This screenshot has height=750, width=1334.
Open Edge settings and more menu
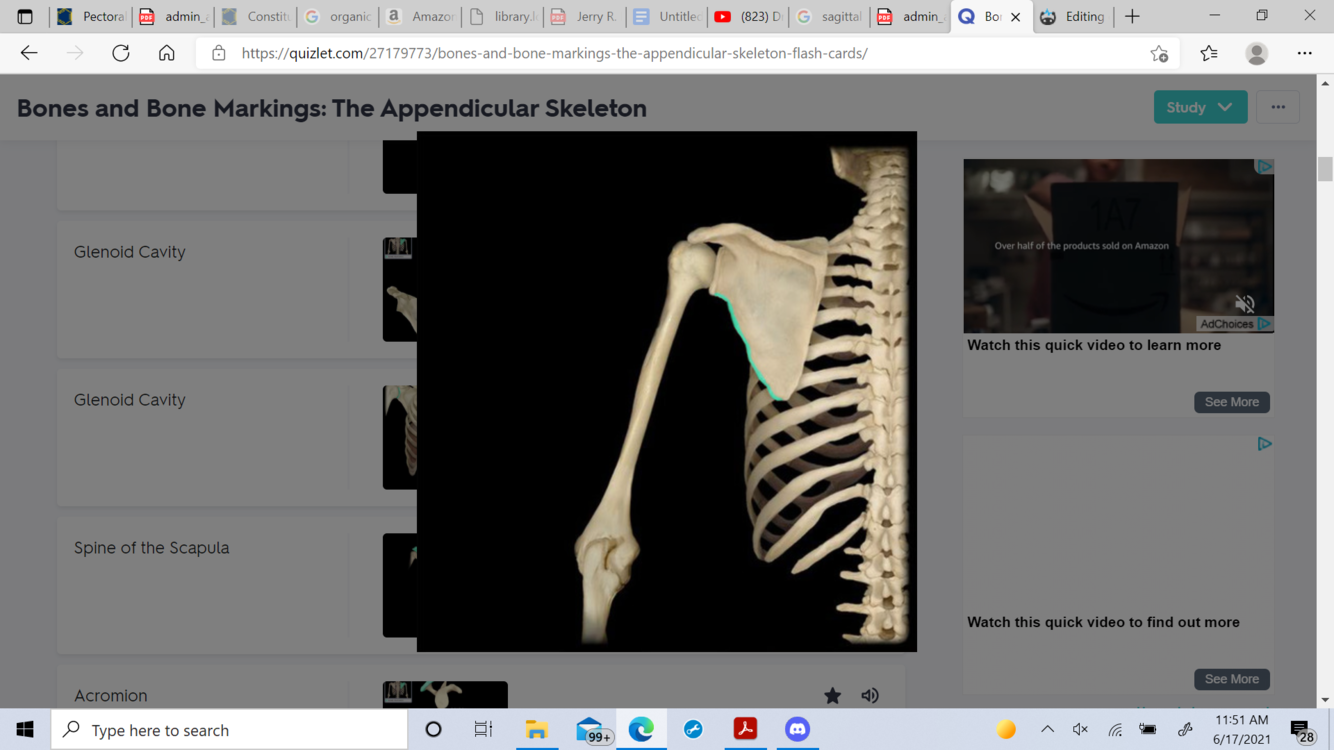point(1305,53)
